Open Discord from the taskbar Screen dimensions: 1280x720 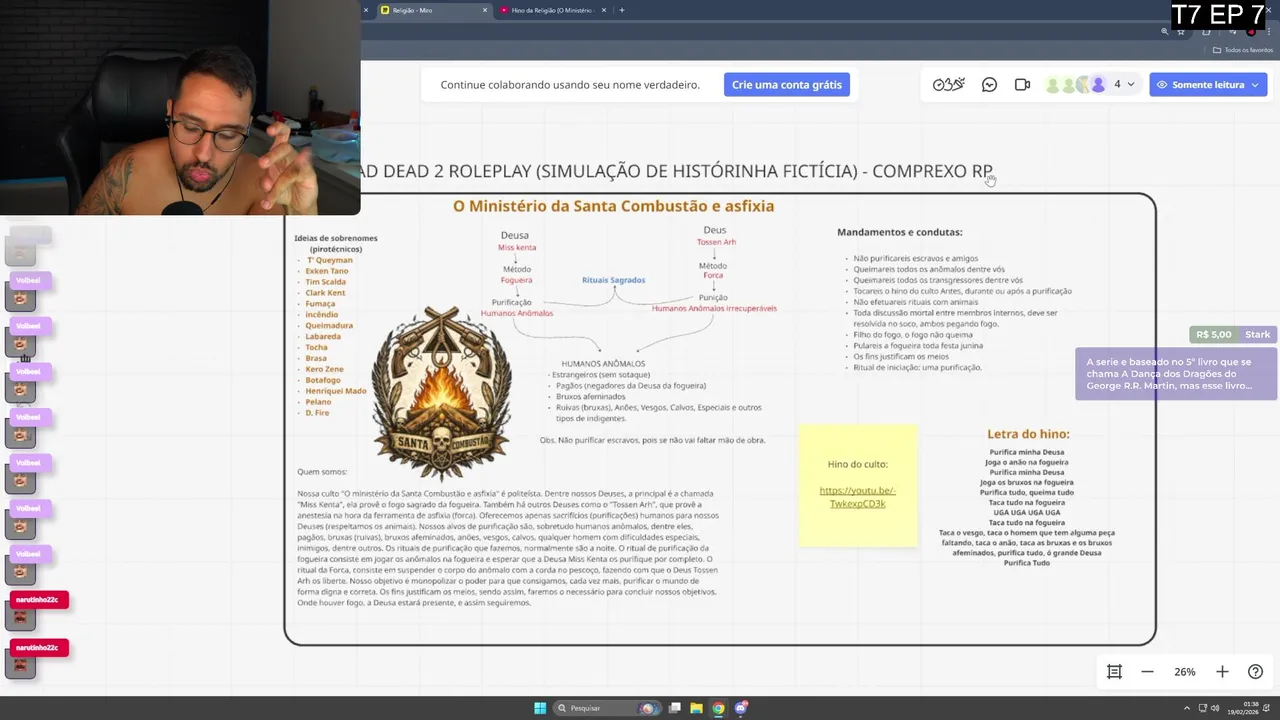(740, 708)
